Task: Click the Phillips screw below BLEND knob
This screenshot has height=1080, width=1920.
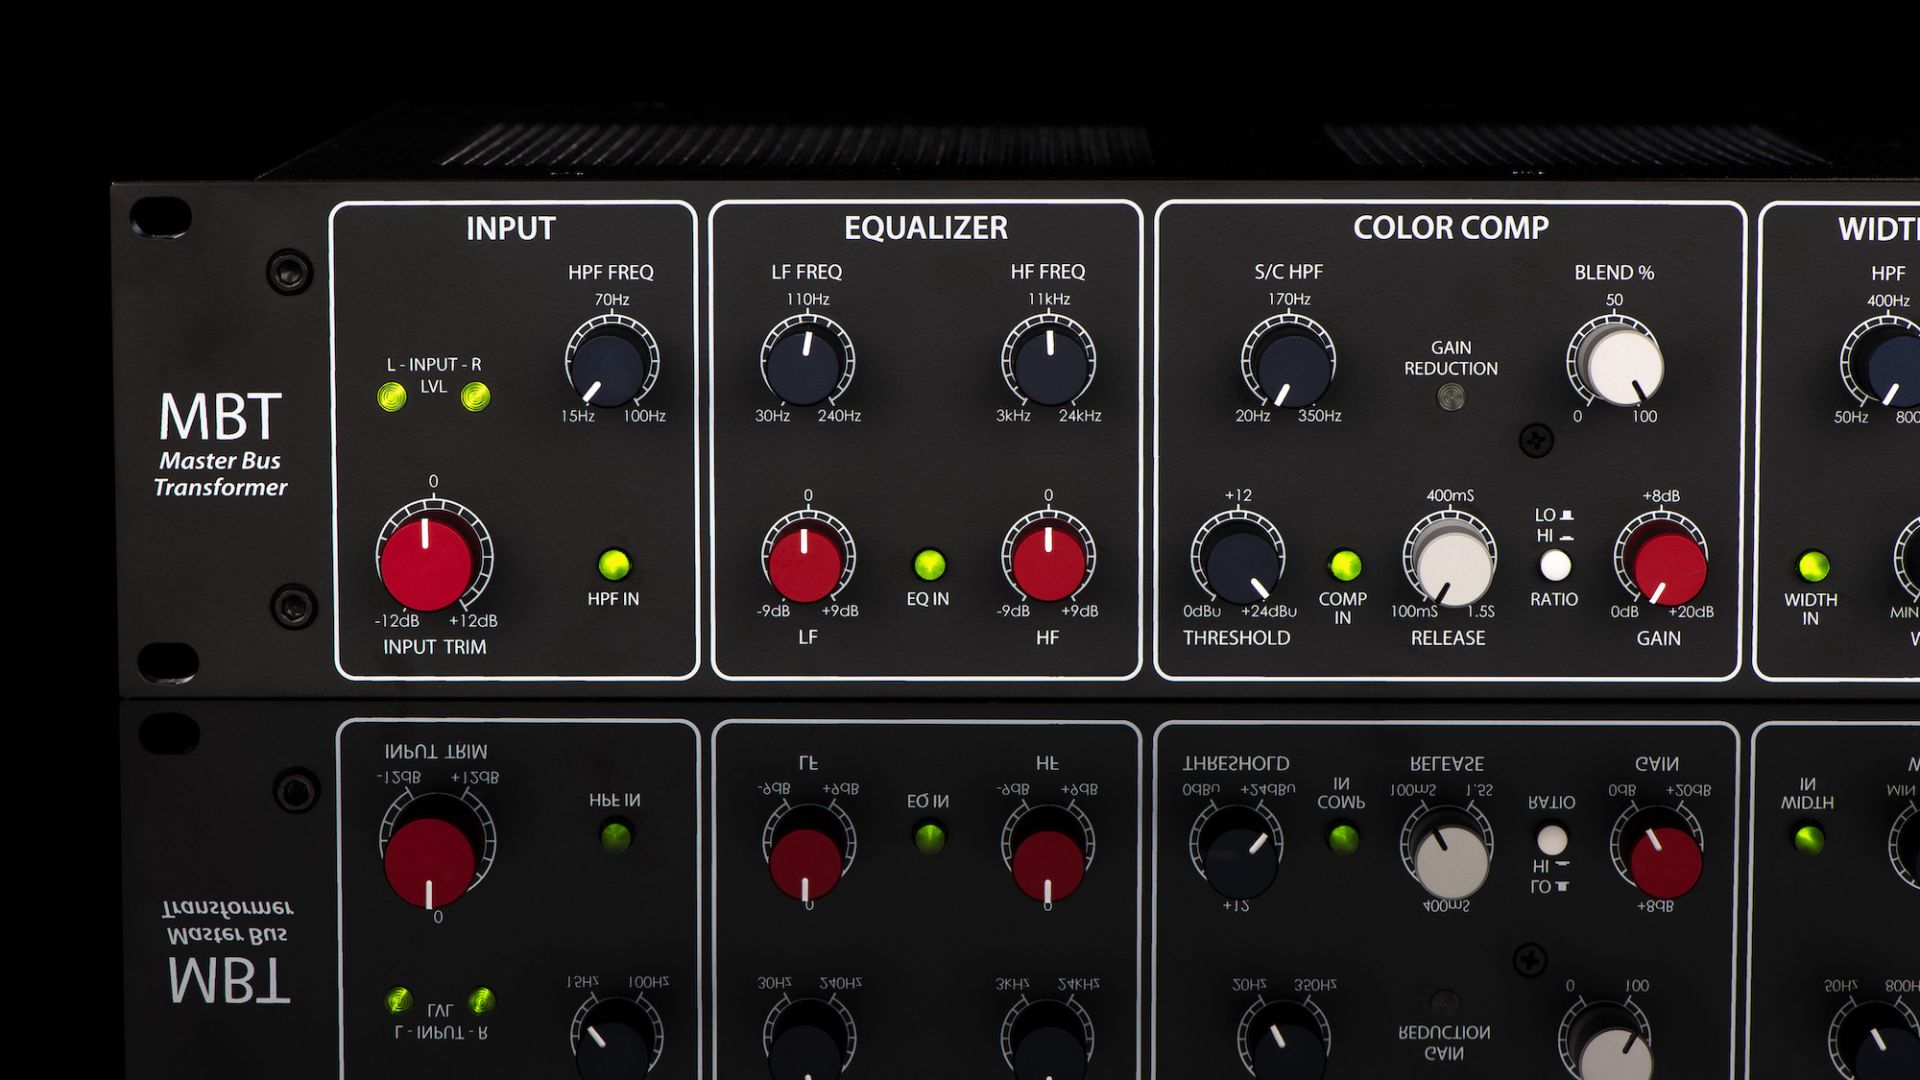Action: click(1536, 440)
